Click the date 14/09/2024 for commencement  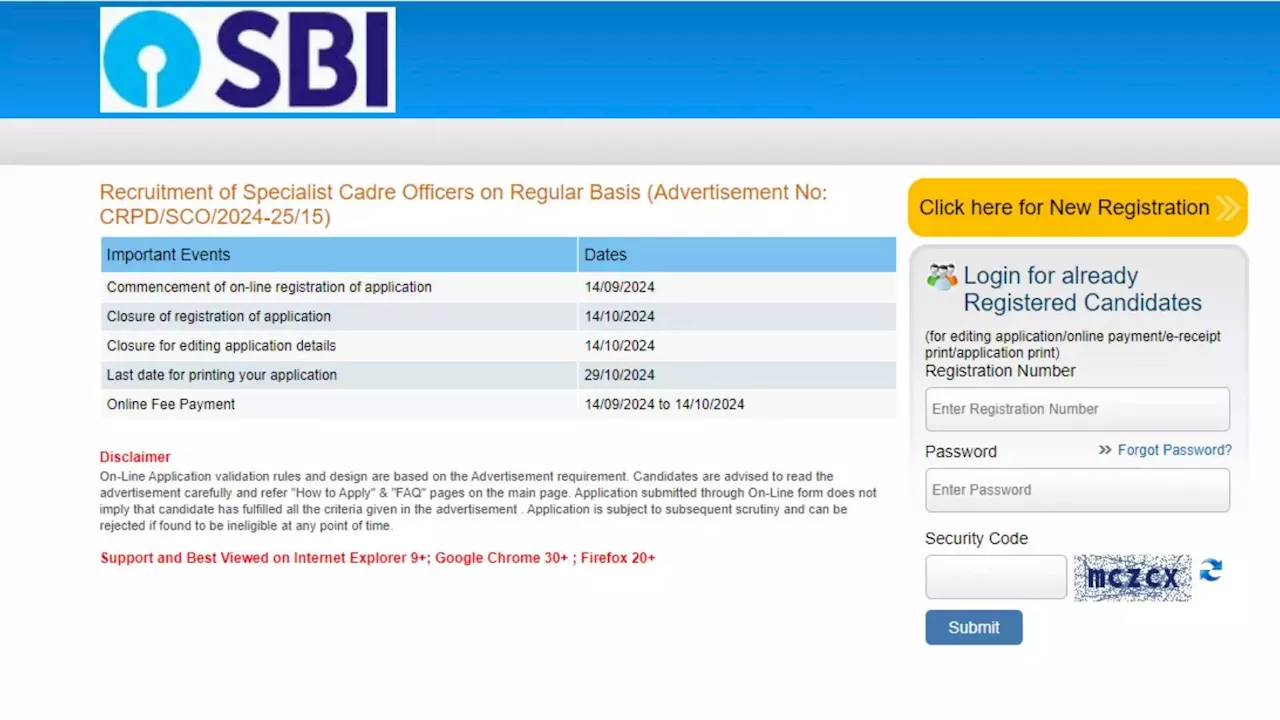[620, 287]
